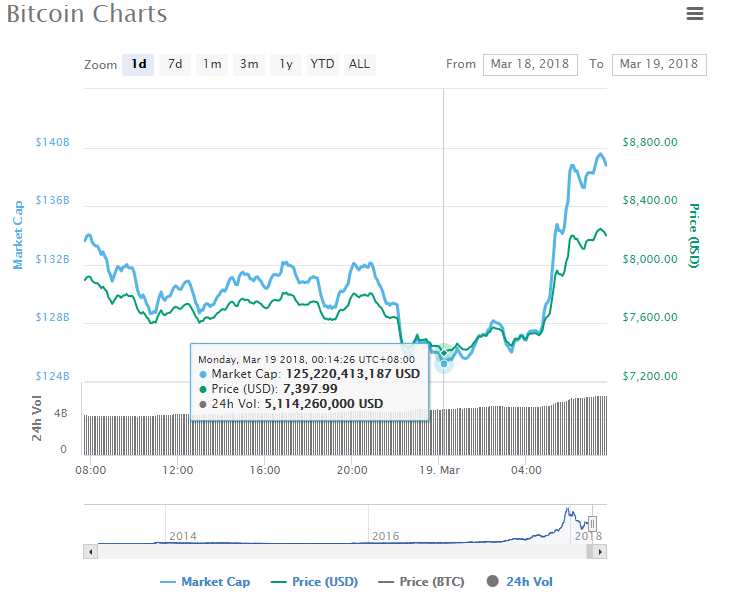Screen dimensions: 738x597
Task: Click the $140B market cap axis label
Action: pos(52,142)
